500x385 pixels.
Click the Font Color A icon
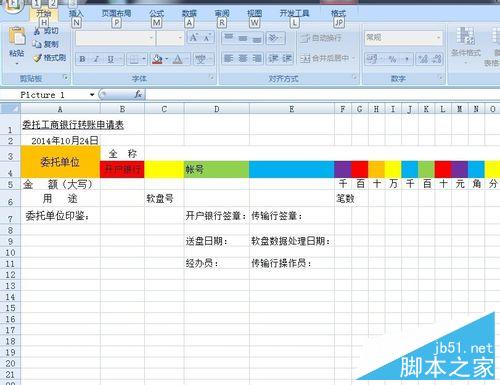click(x=178, y=59)
